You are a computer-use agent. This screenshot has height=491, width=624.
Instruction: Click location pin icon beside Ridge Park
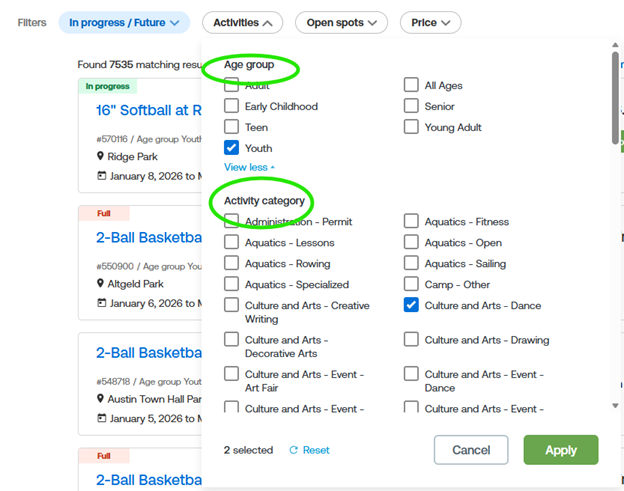(101, 156)
